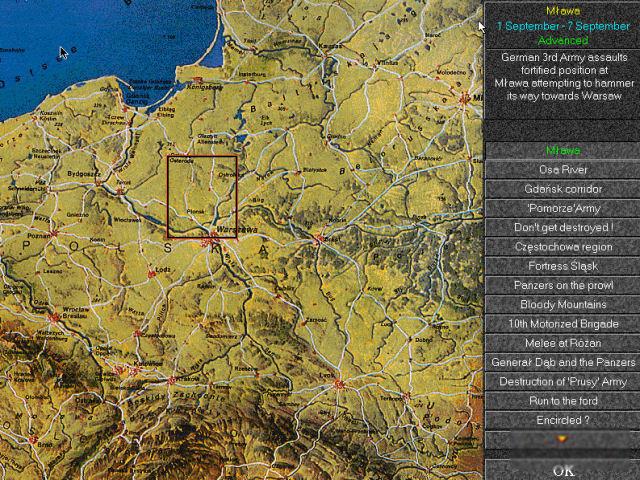Click the Poznań city label on map

(38, 236)
